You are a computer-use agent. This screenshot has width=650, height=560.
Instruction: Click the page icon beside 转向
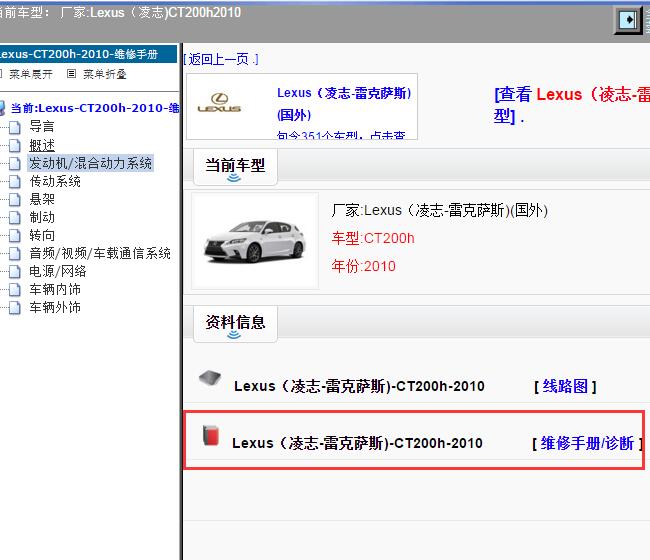click(15, 235)
